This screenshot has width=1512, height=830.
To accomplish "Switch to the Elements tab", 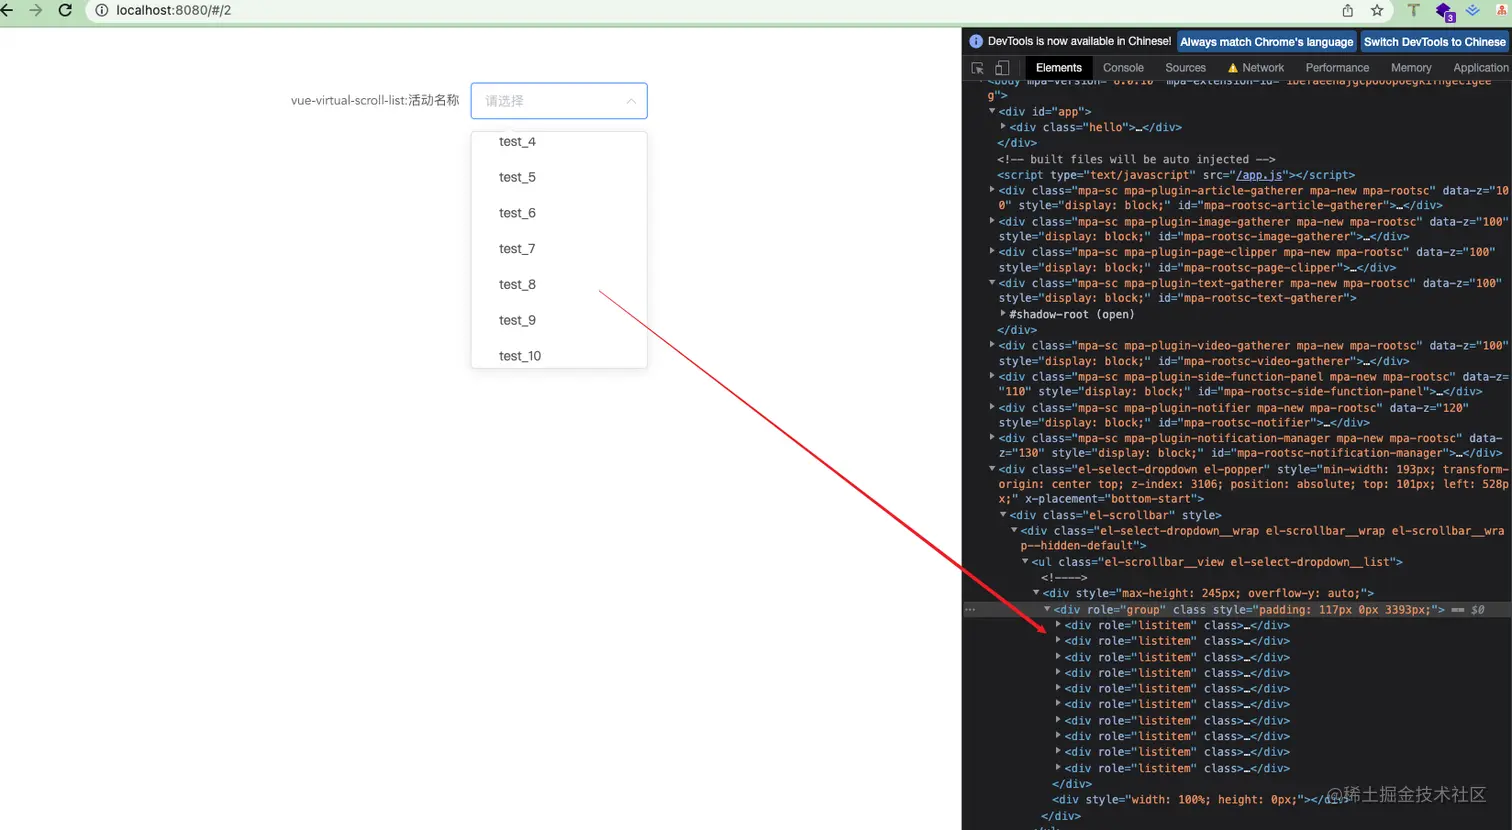I will click(x=1059, y=68).
